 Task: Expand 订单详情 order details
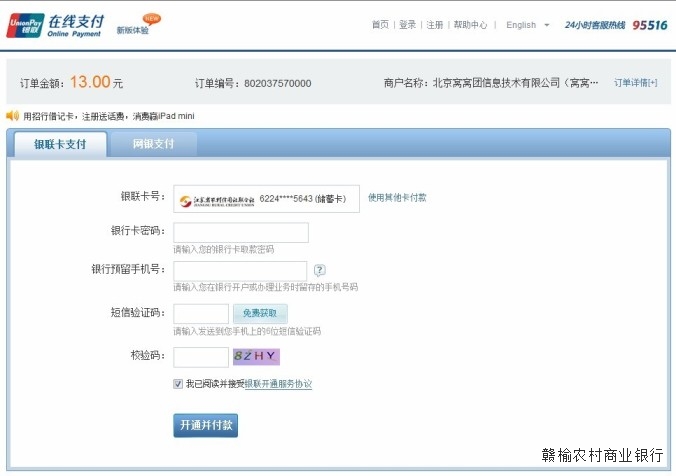[635, 83]
